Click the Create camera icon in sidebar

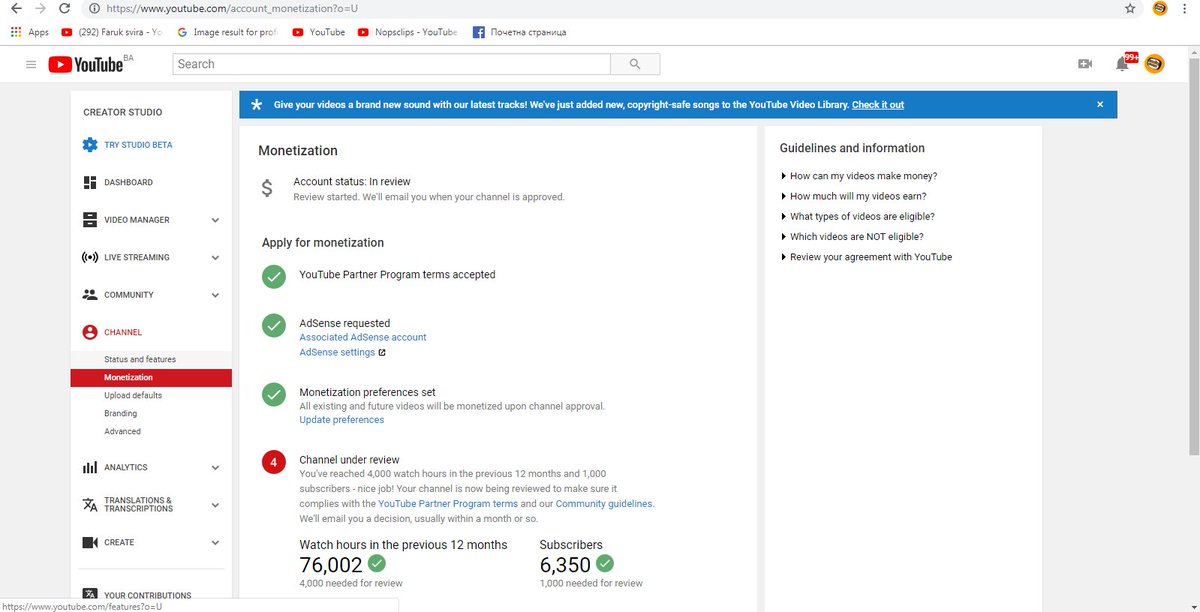pyautogui.click(x=90, y=542)
